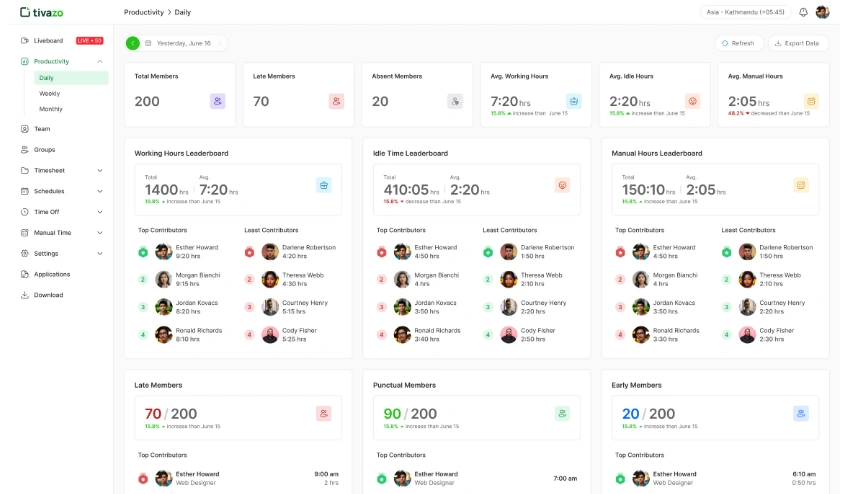Viewport: 850px width, 494px height.
Task: Click the Avg. Working Hours blue icon
Action: coord(573,101)
